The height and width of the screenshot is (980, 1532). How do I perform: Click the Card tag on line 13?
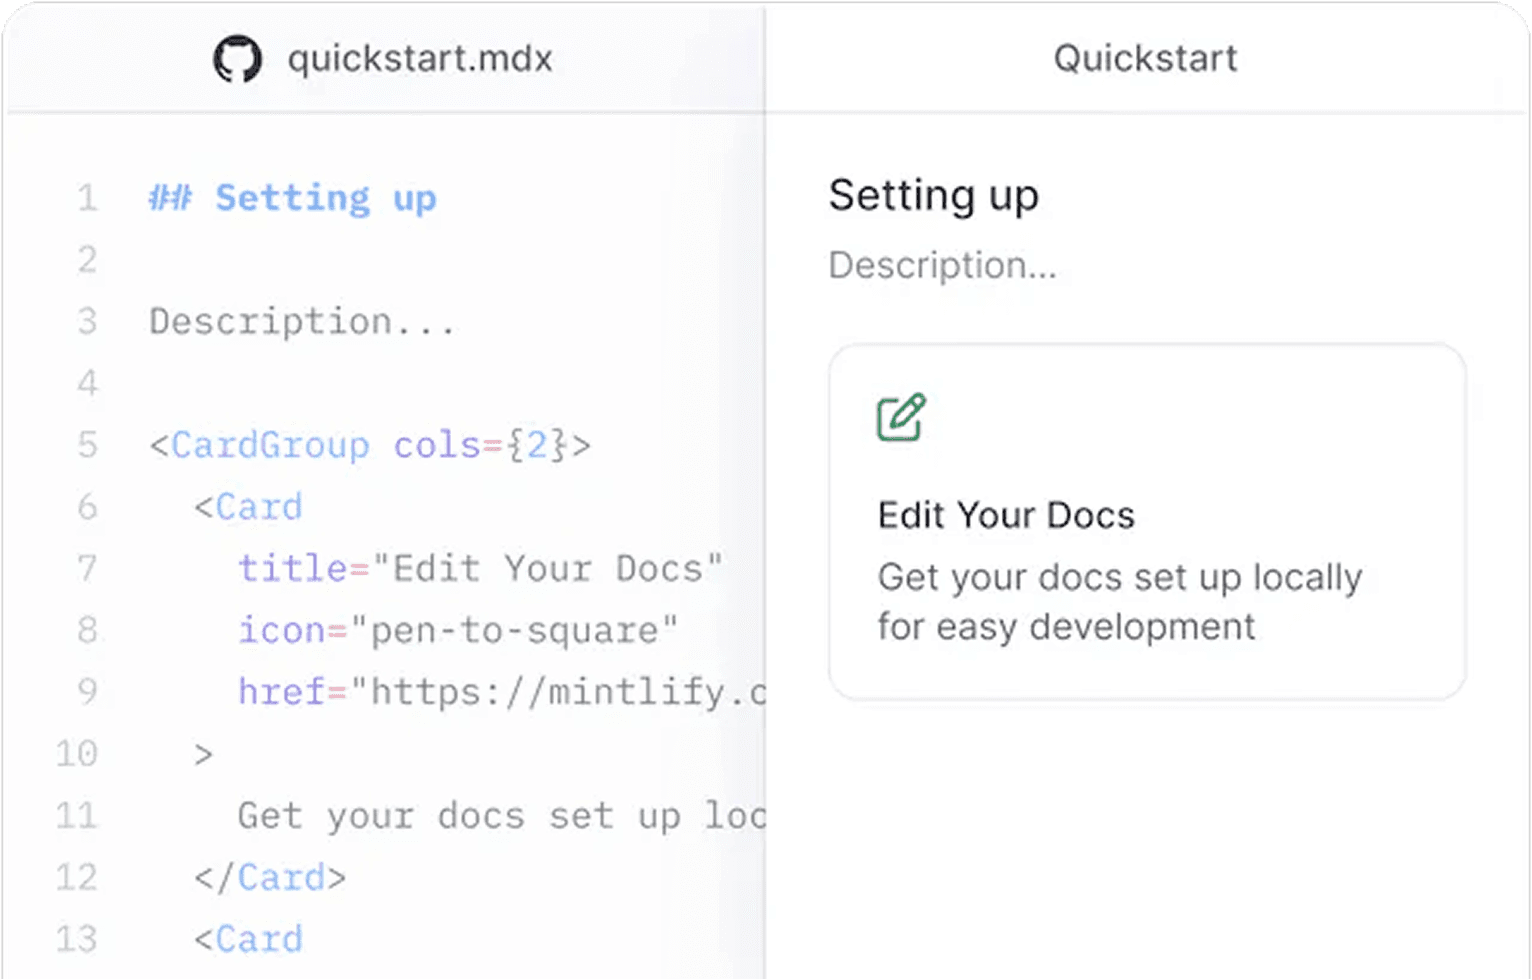click(x=248, y=940)
